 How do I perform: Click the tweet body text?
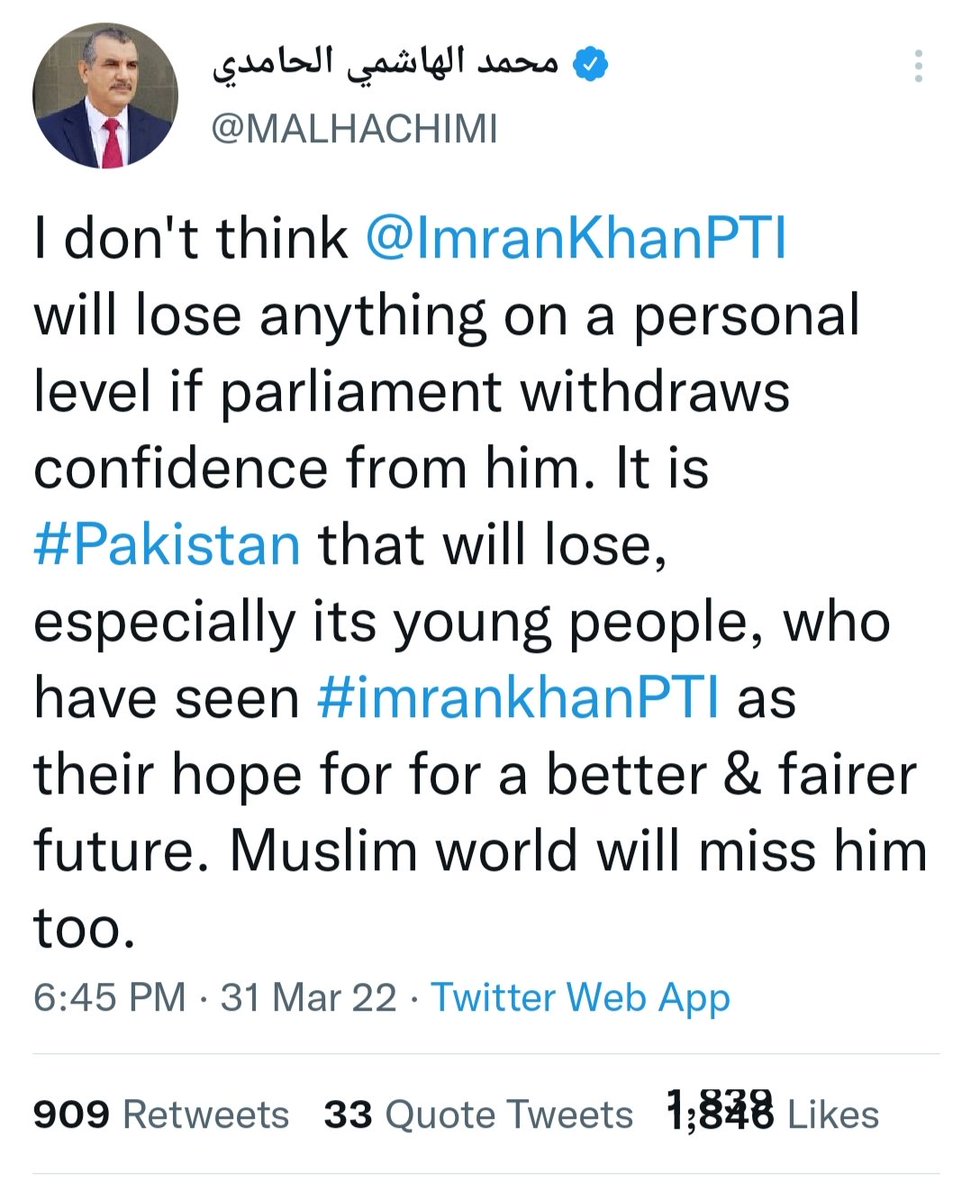(x=480, y=583)
